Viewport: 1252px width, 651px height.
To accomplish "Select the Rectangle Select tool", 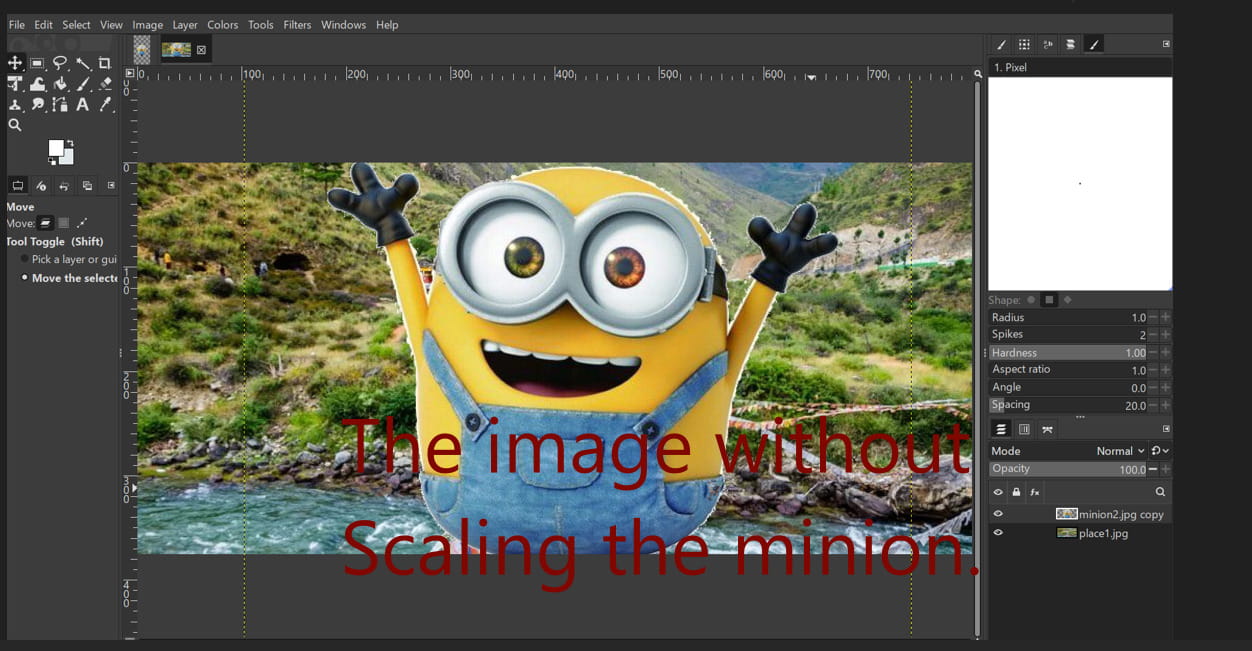I will pos(37,63).
